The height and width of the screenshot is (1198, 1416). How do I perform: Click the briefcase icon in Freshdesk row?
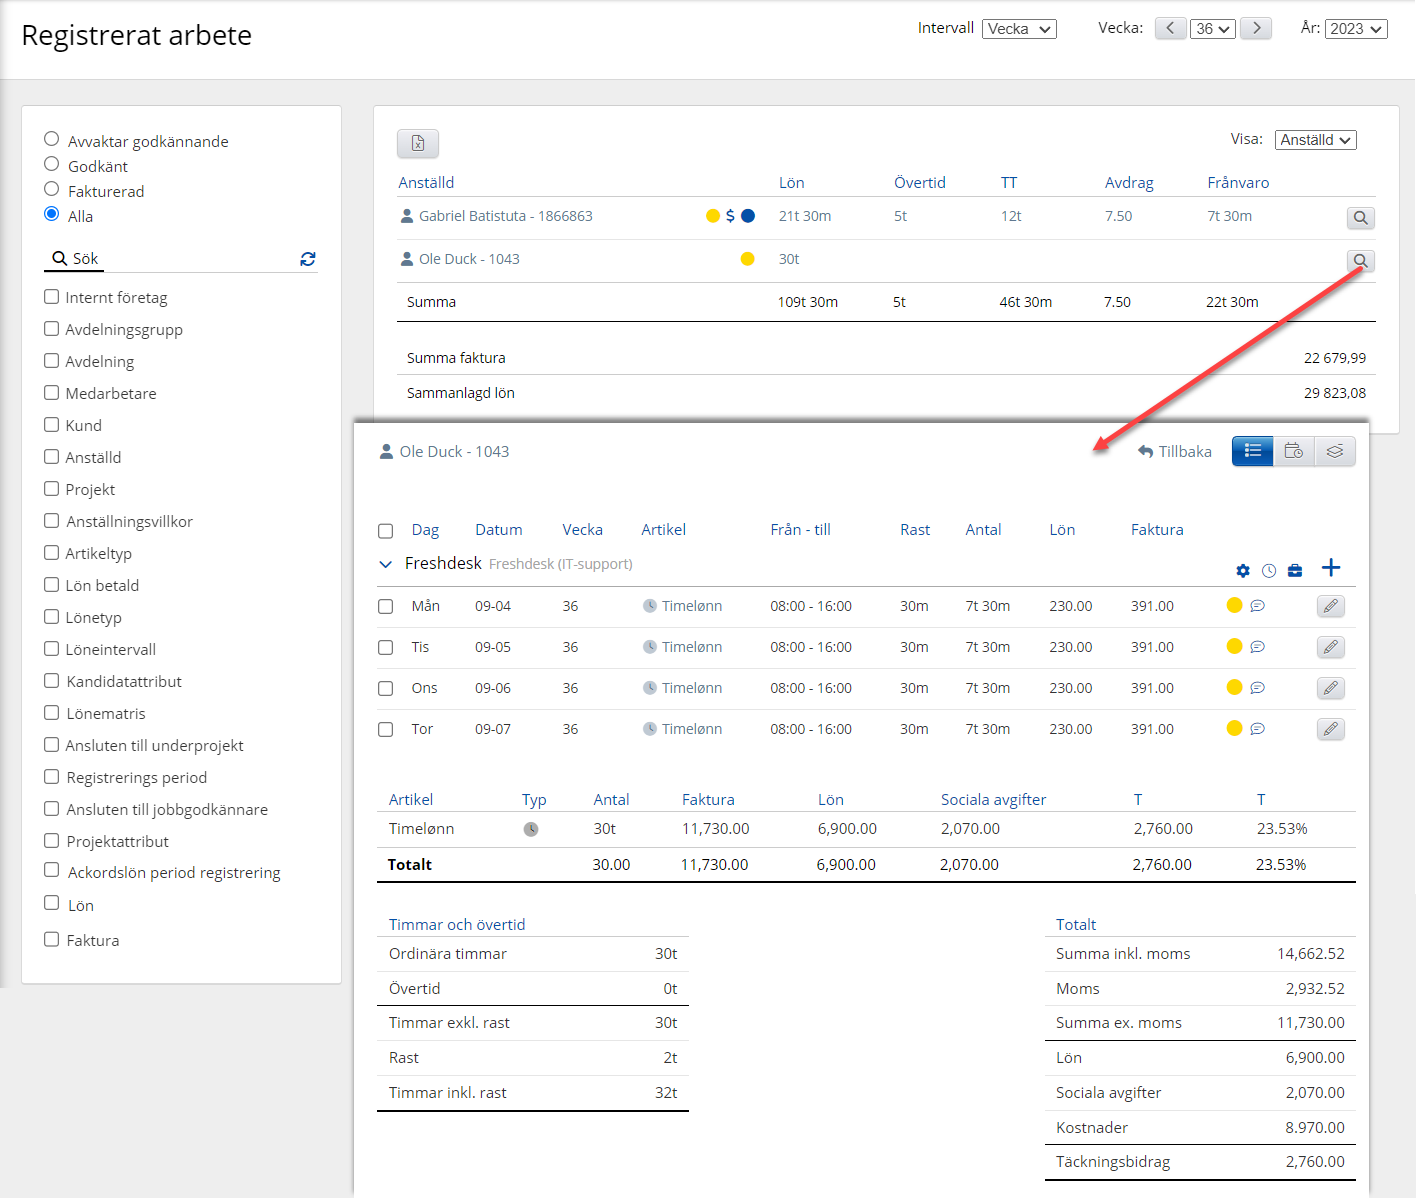(x=1295, y=571)
